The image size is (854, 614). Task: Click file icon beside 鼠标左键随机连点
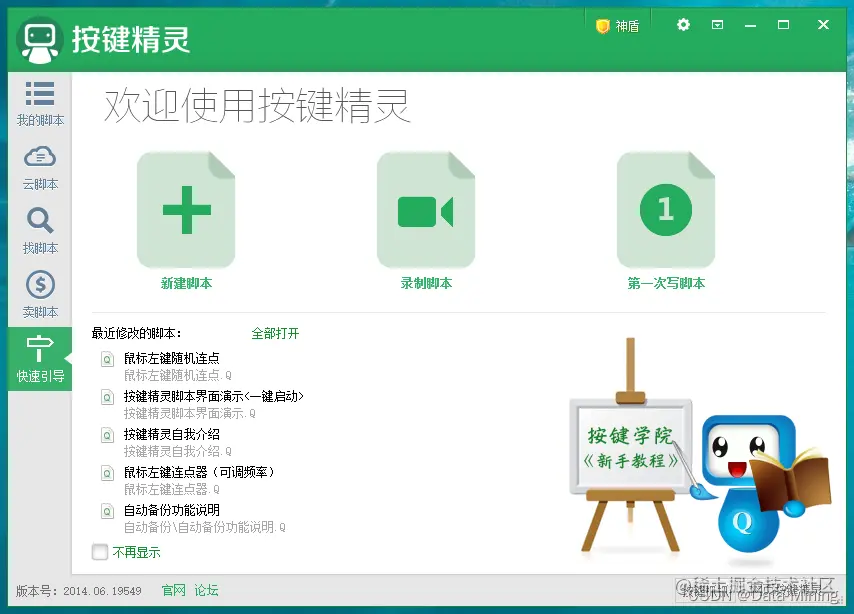pos(107,359)
